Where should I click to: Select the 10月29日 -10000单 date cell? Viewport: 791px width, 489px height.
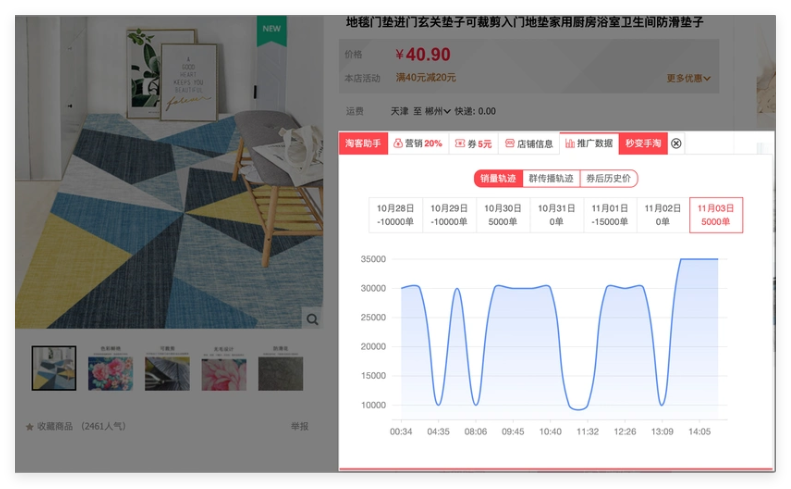[x=449, y=215]
